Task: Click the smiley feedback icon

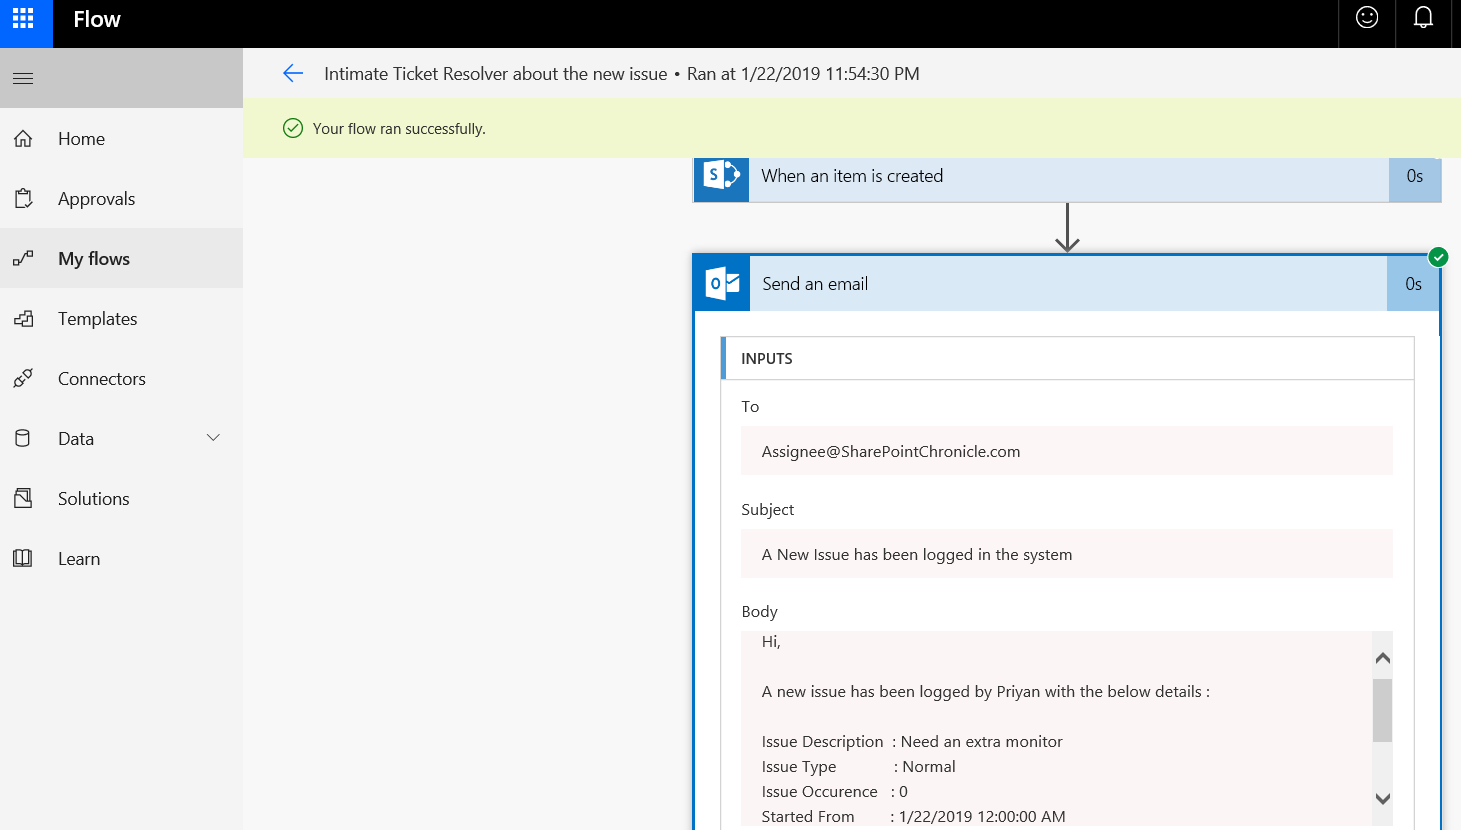Action: pos(1367,18)
